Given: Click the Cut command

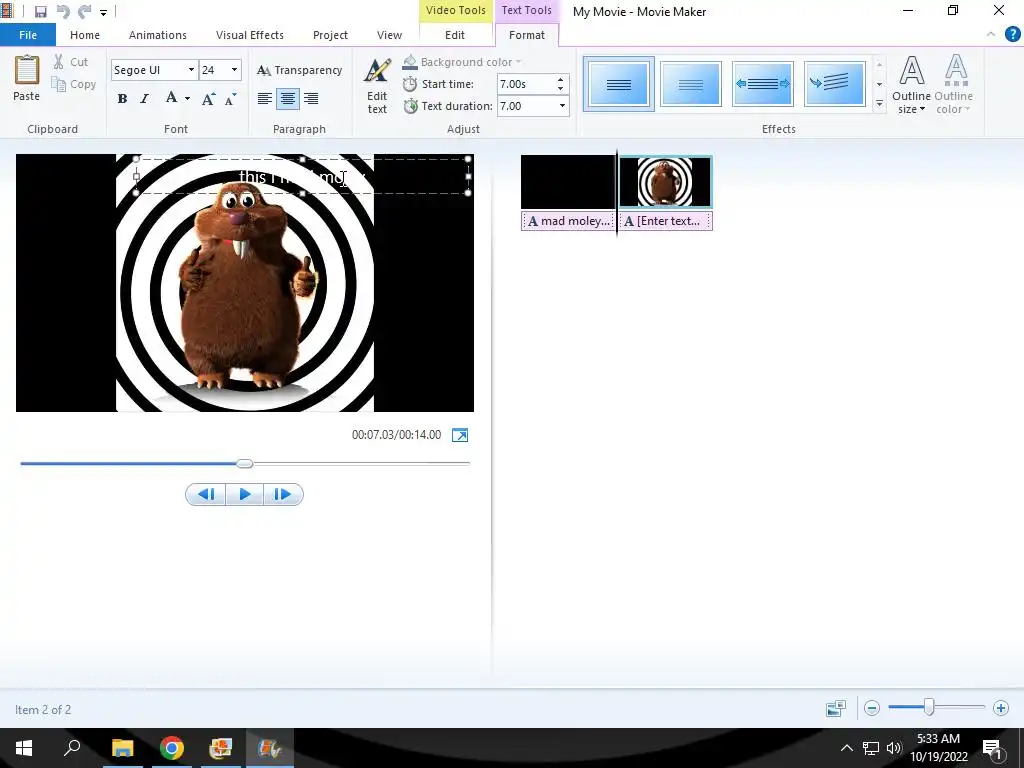Looking at the screenshot, I should (x=71, y=62).
